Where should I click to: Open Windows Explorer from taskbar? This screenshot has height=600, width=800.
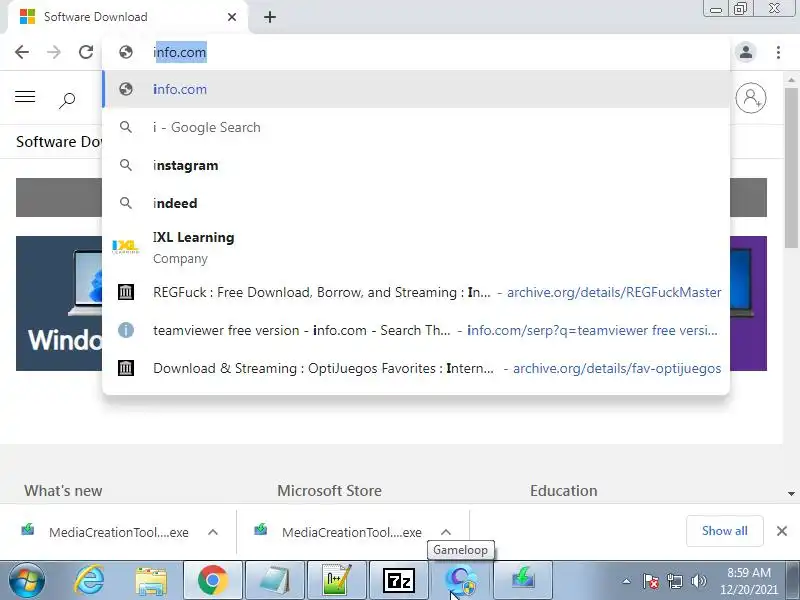(x=151, y=581)
